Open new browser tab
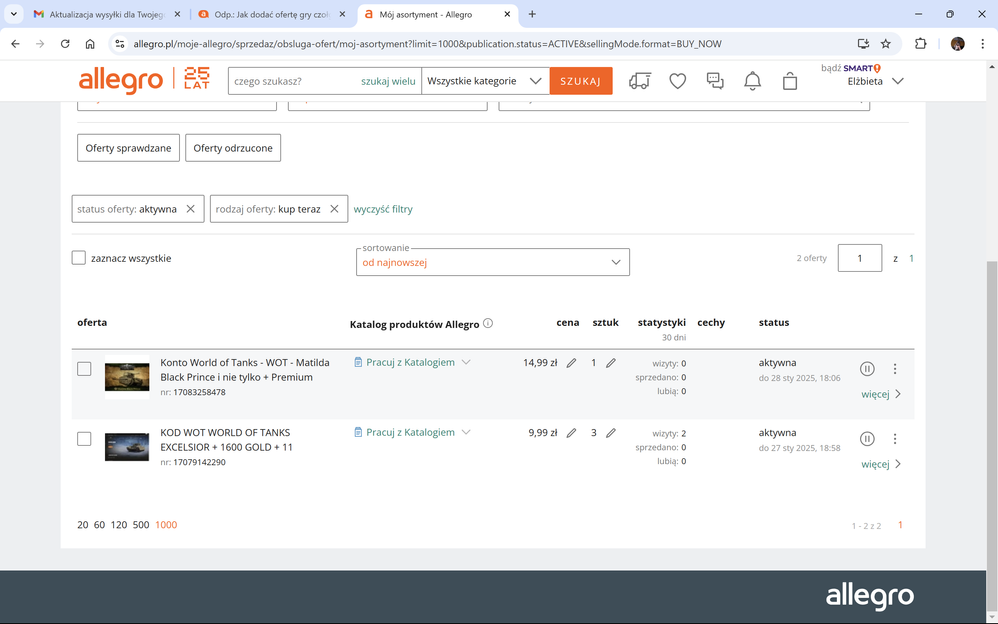This screenshot has width=998, height=624. pyautogui.click(x=532, y=14)
